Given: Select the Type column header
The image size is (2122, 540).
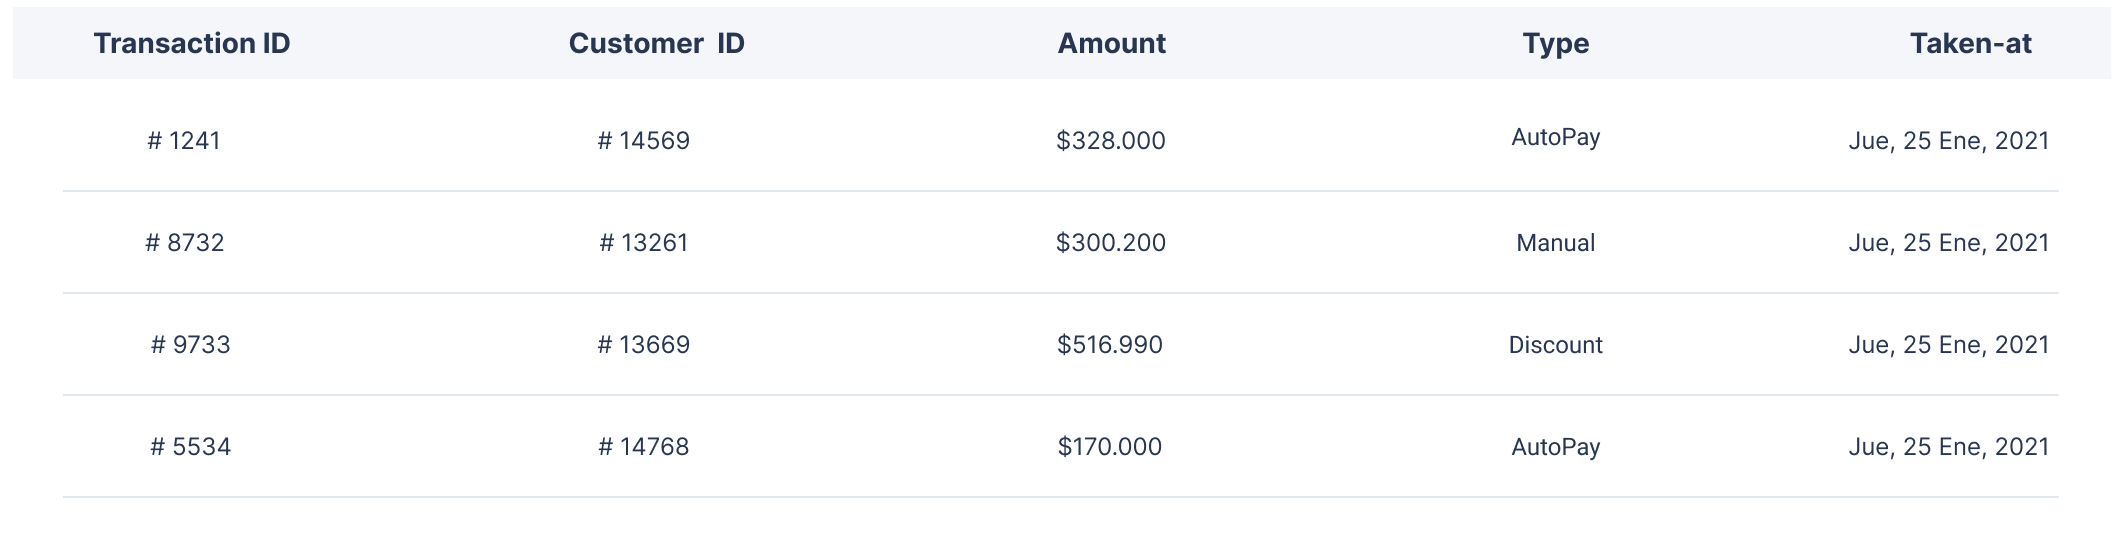Looking at the screenshot, I should coord(1556,44).
